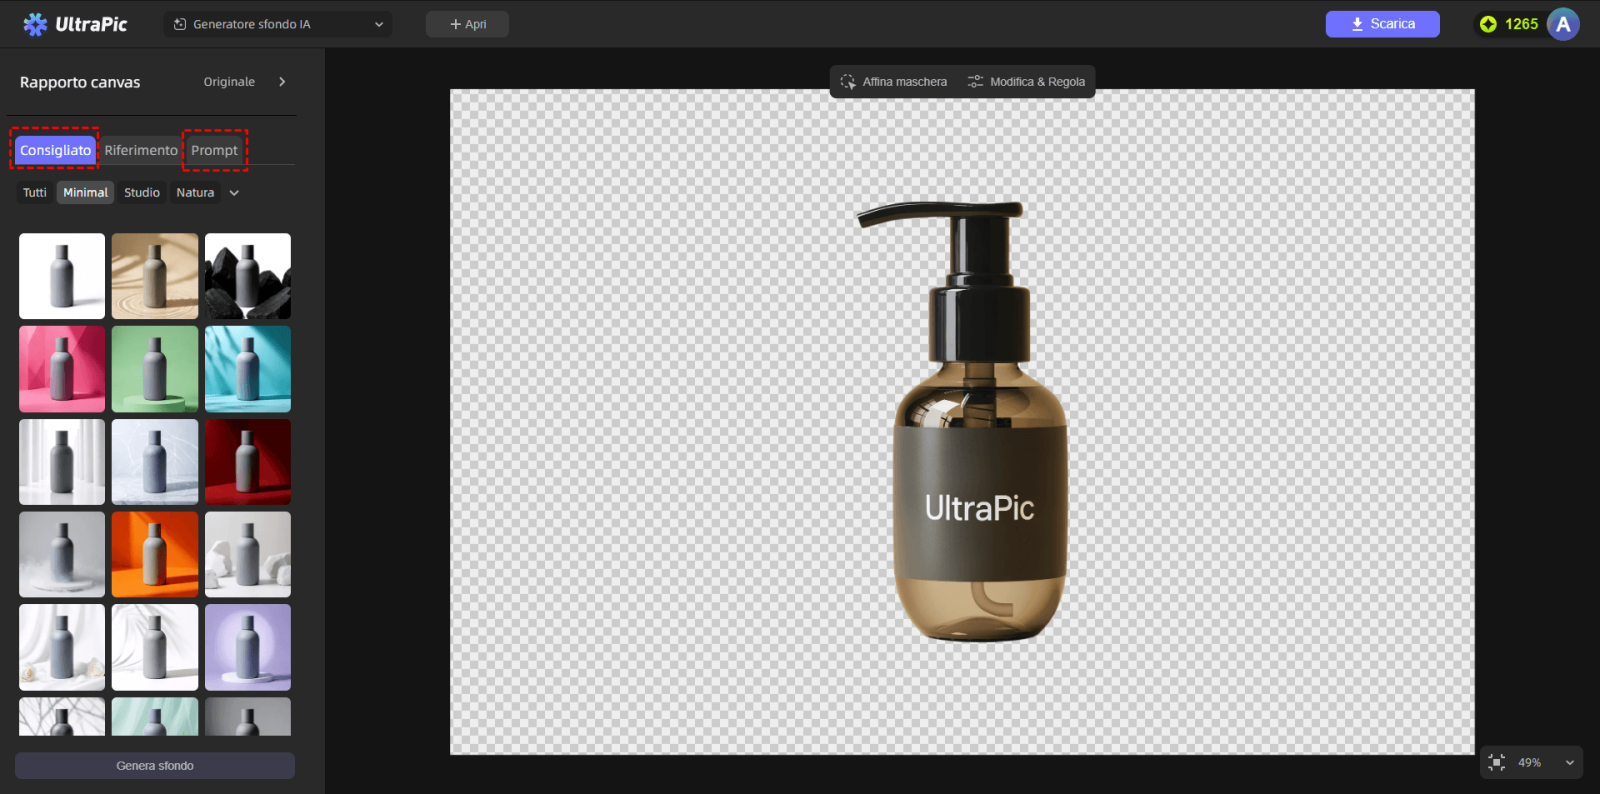Select the Consigliato tab

tap(55, 150)
